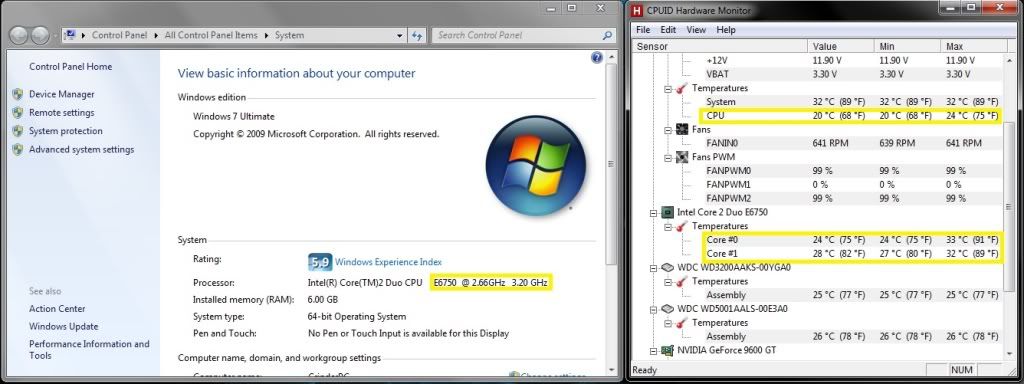The width and height of the screenshot is (1024, 384).
Task: Open the File menu in Hardware Monitor
Action: [643, 29]
